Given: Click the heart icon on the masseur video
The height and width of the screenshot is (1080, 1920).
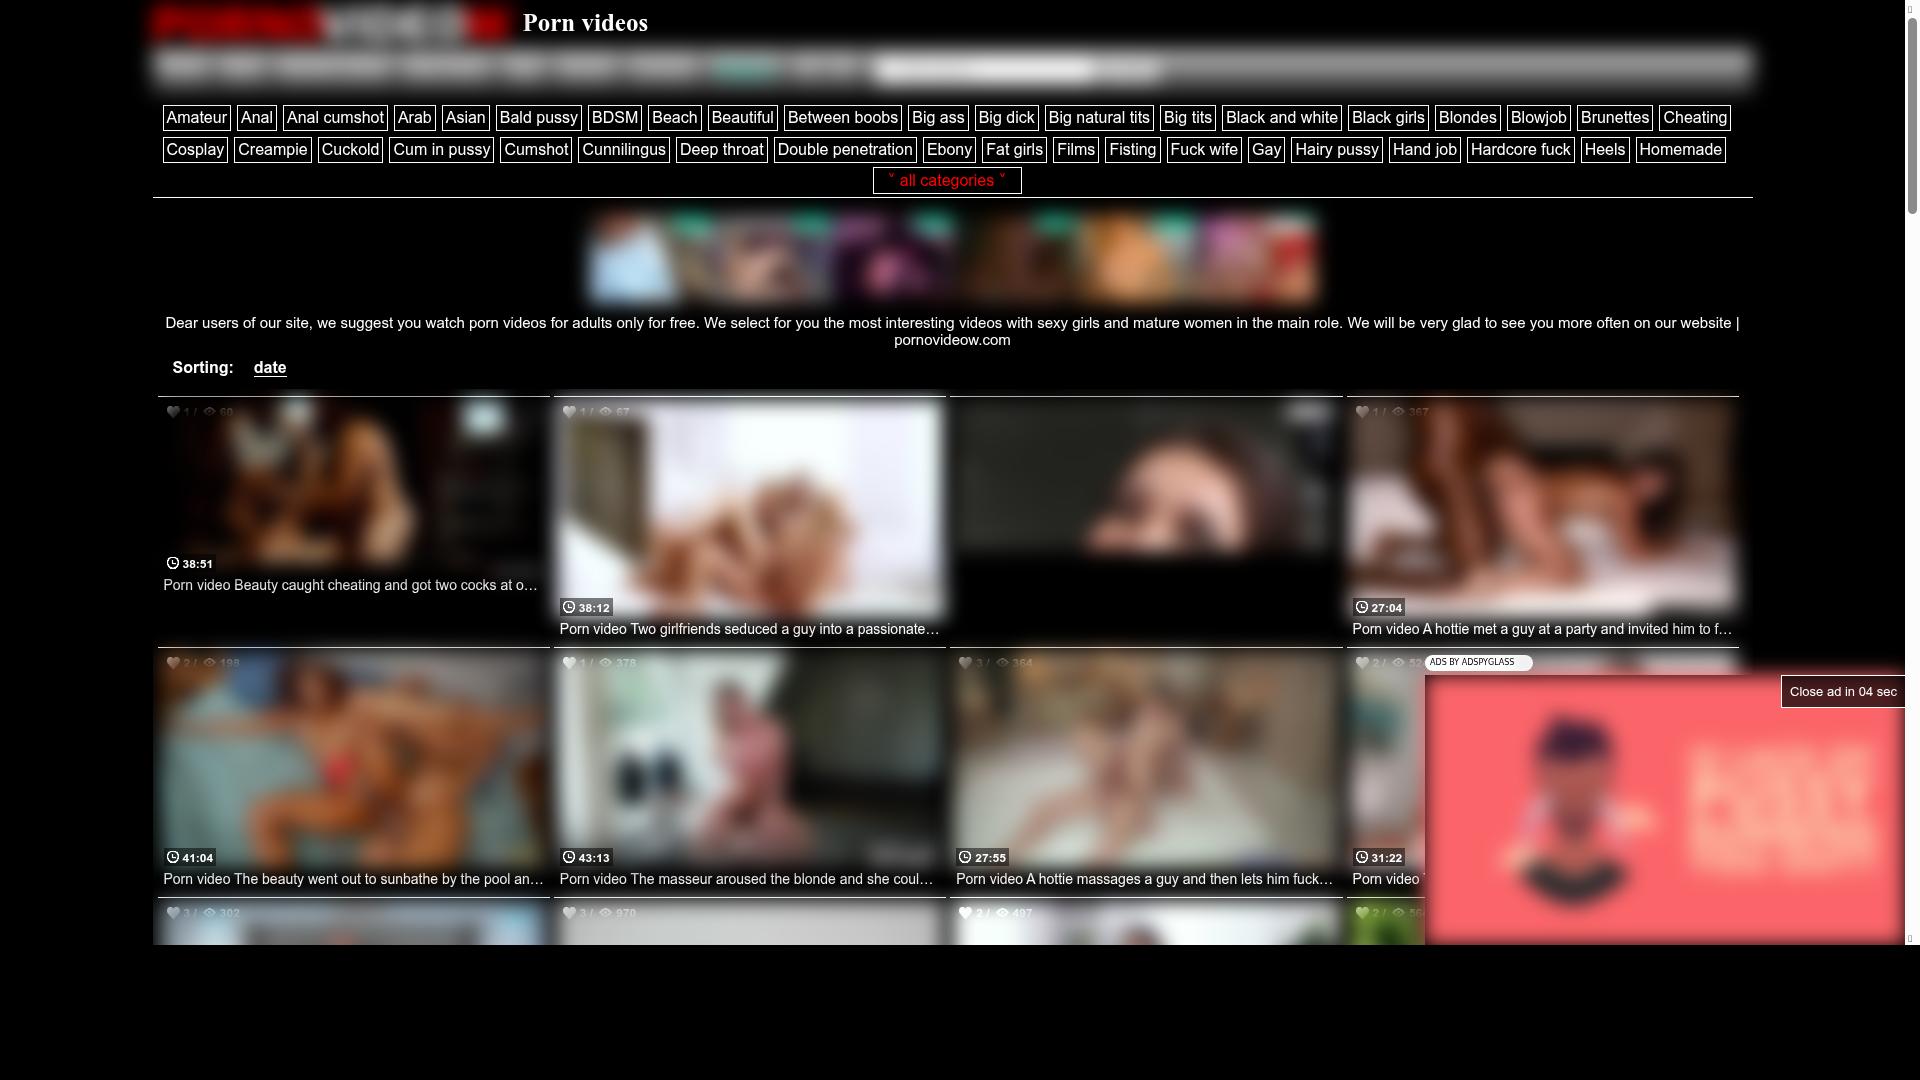Looking at the screenshot, I should pyautogui.click(x=569, y=663).
